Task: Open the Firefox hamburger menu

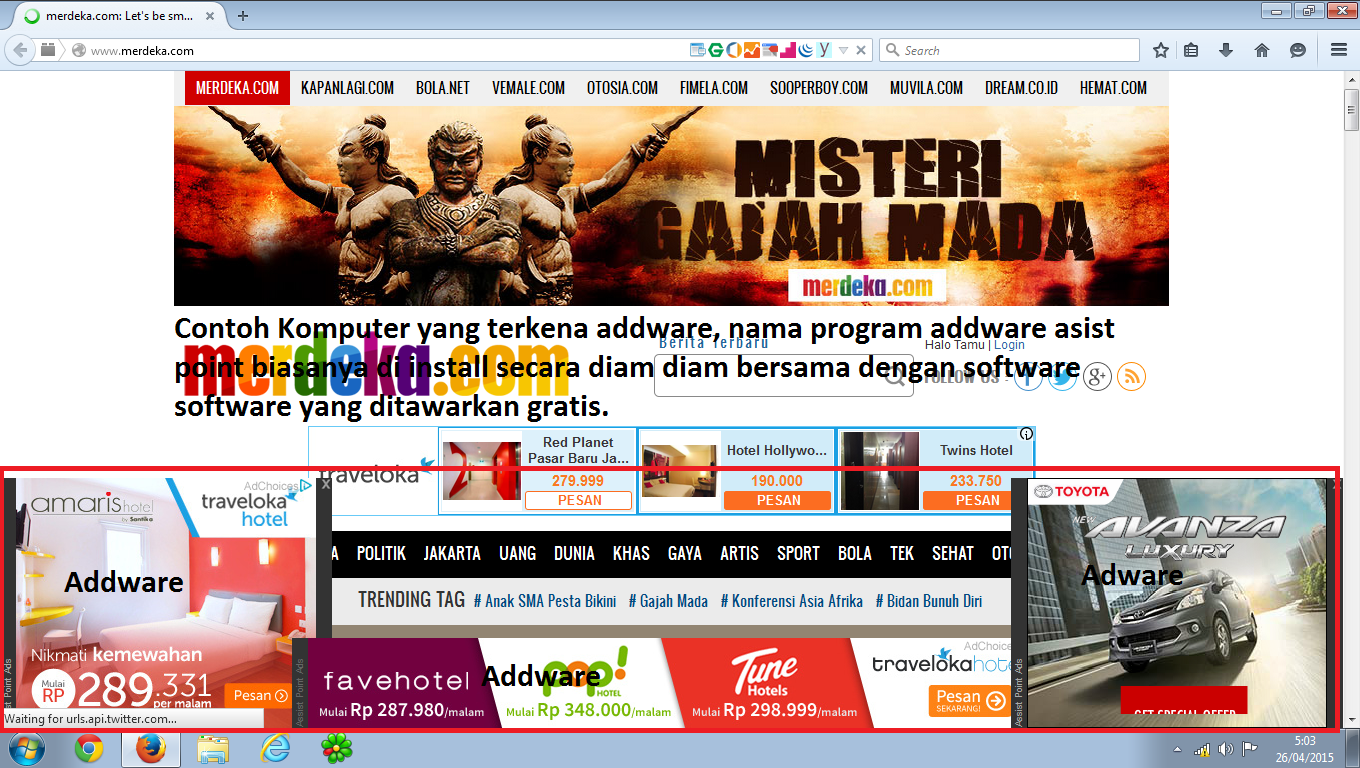Action: point(1339,50)
